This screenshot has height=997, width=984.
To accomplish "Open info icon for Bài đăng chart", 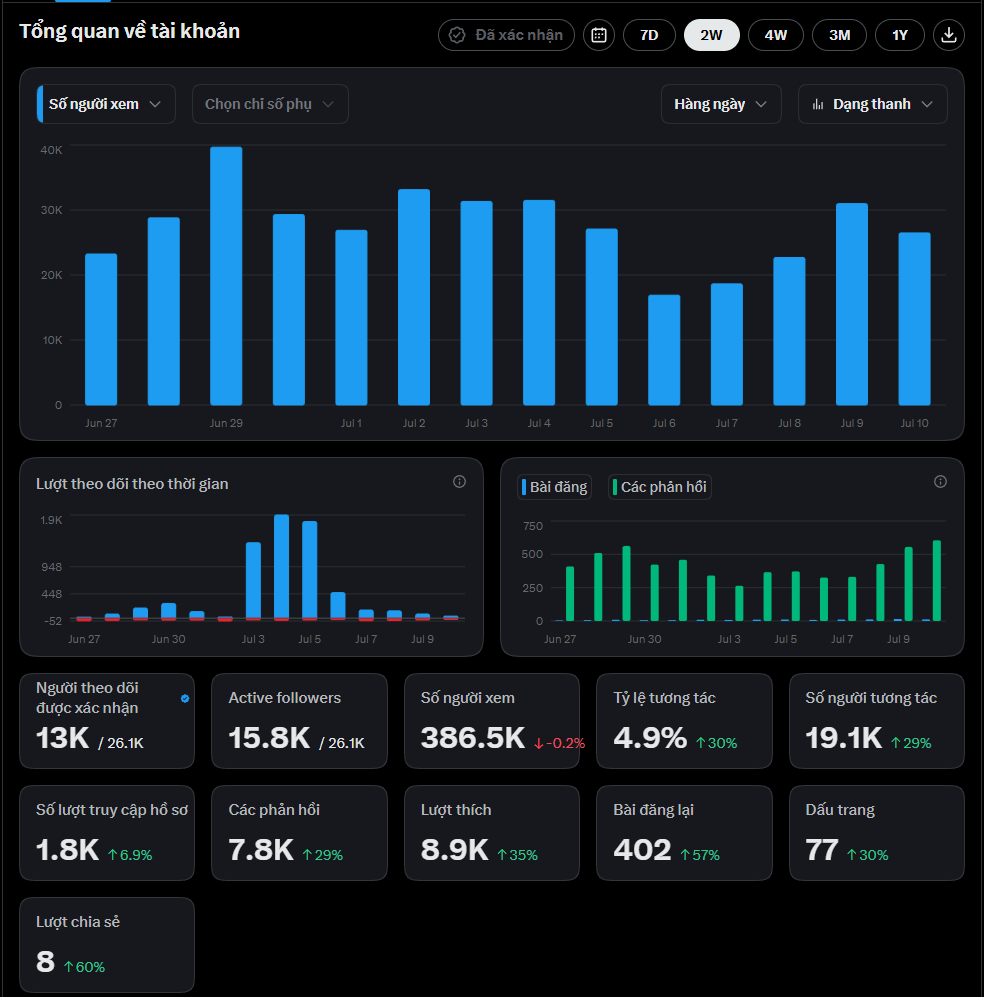I will (x=940, y=482).
